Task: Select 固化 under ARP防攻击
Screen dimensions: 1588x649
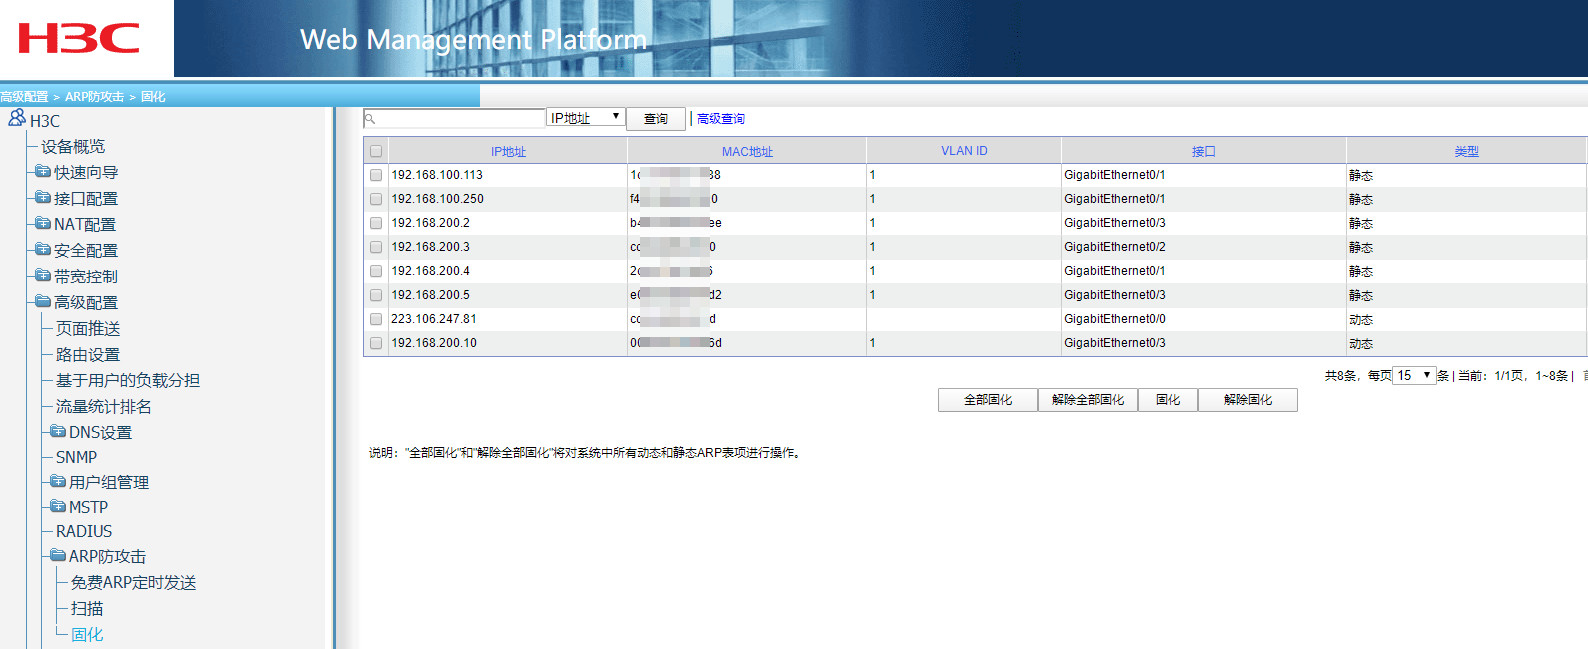Action: (87, 634)
